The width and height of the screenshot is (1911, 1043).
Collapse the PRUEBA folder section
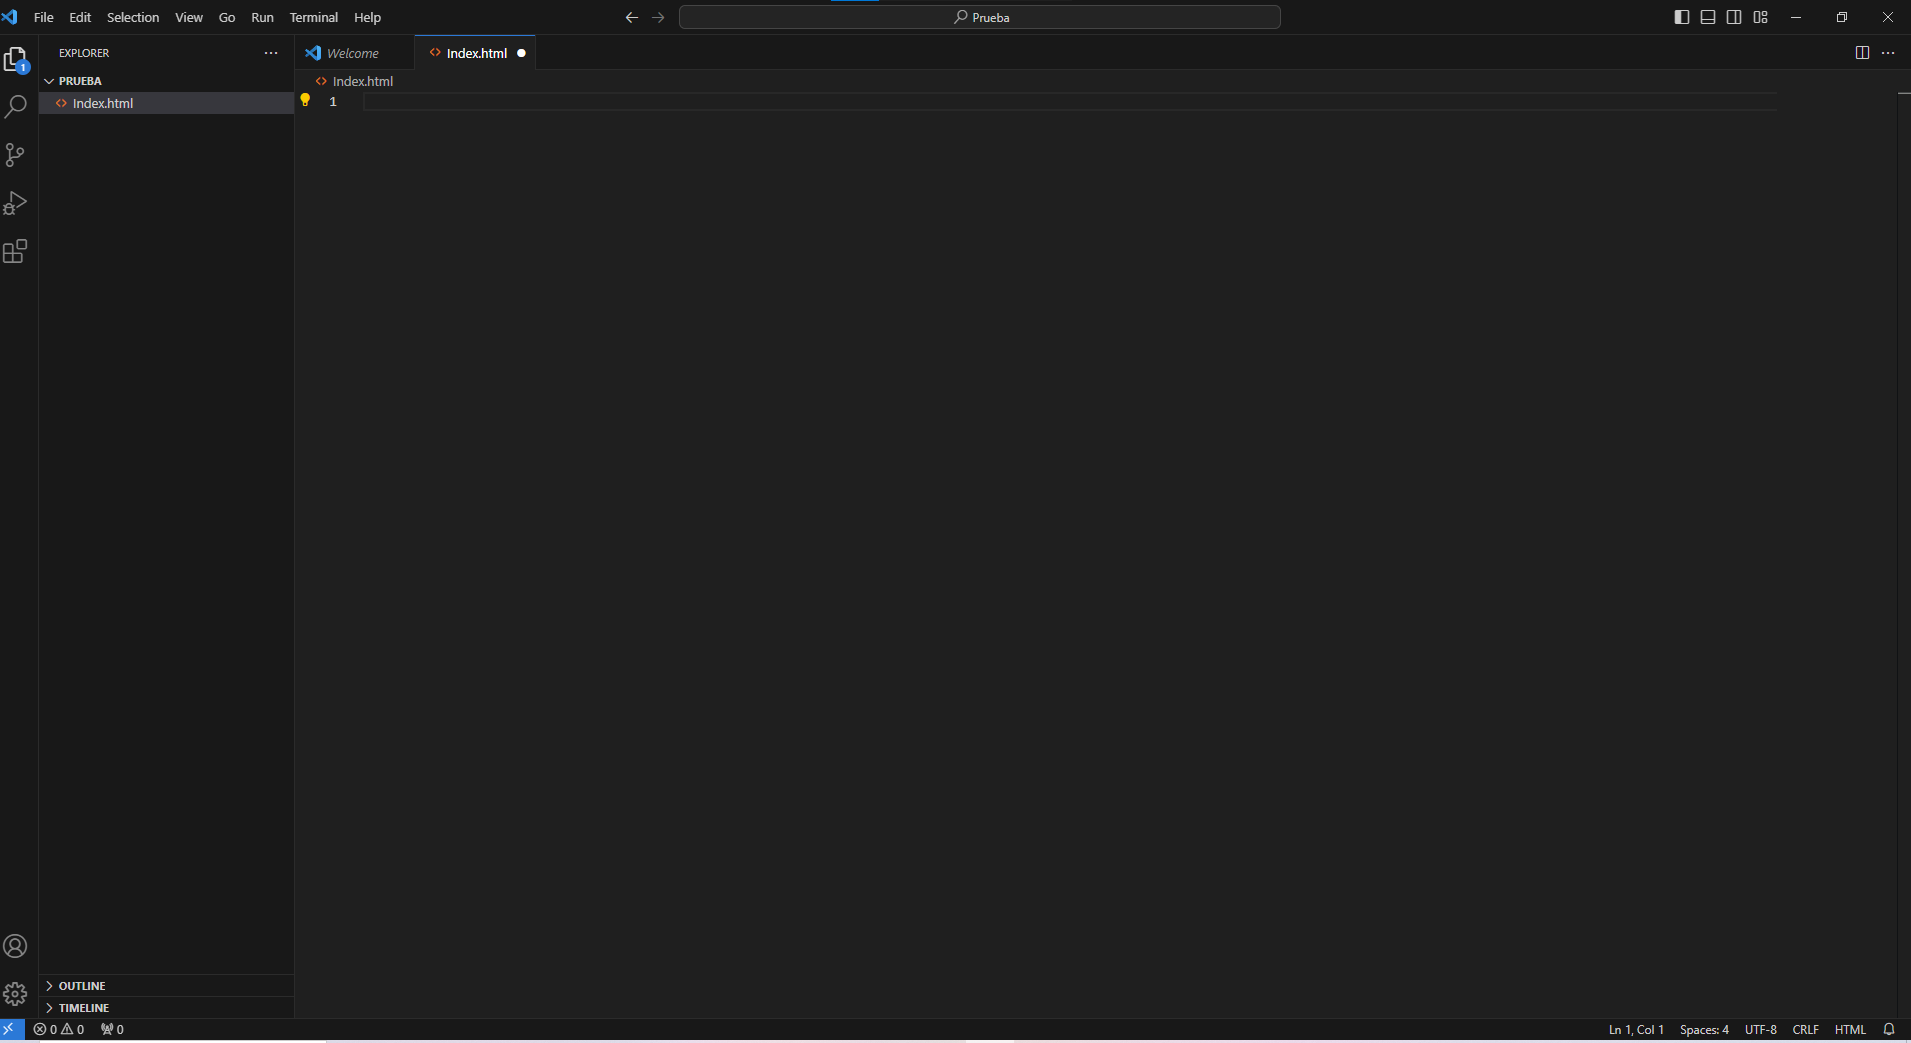click(x=166, y=81)
